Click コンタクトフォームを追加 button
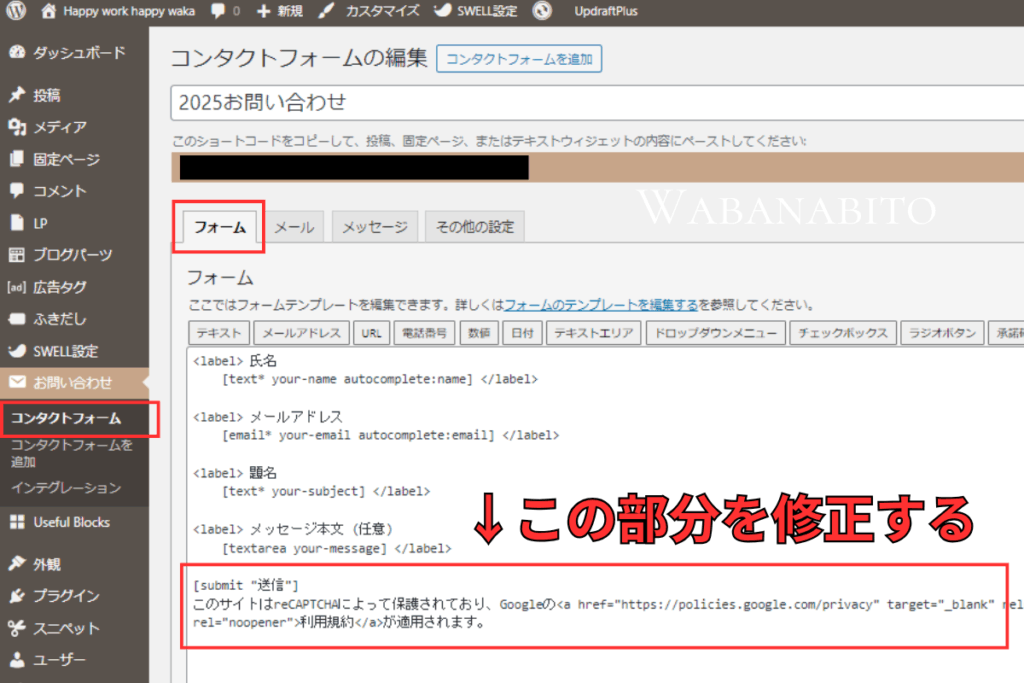The width and height of the screenshot is (1024, 683). click(x=519, y=59)
